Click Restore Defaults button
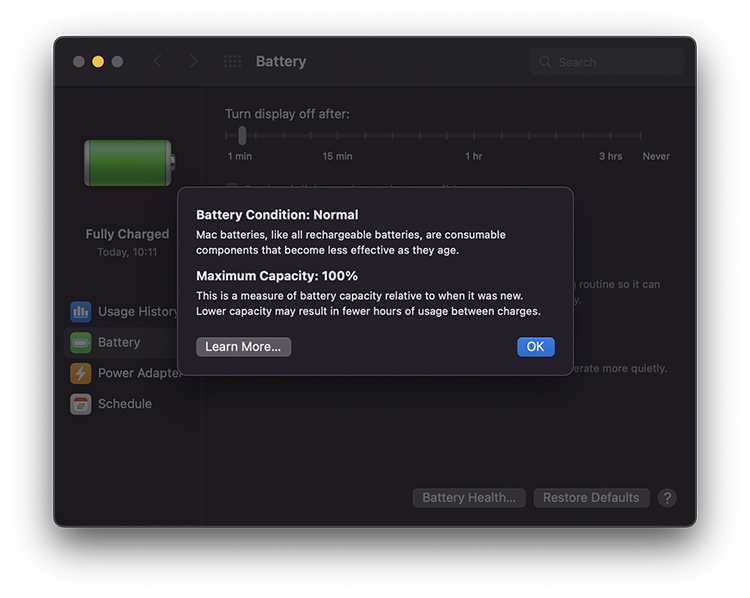The image size is (750, 598). 591,498
